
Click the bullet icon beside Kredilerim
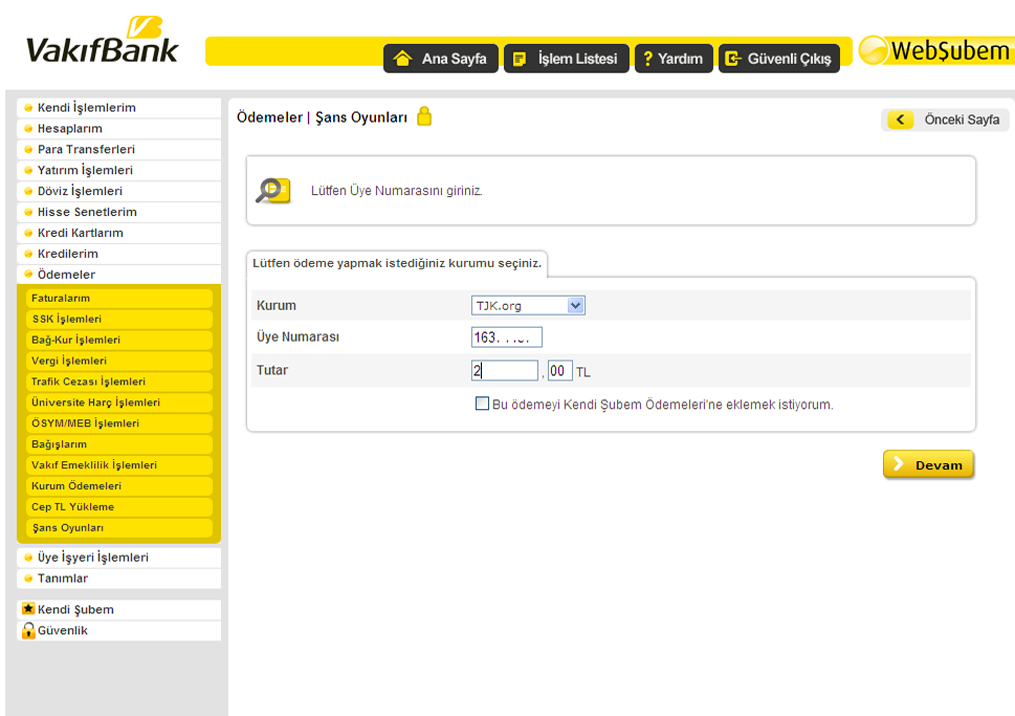pos(28,253)
